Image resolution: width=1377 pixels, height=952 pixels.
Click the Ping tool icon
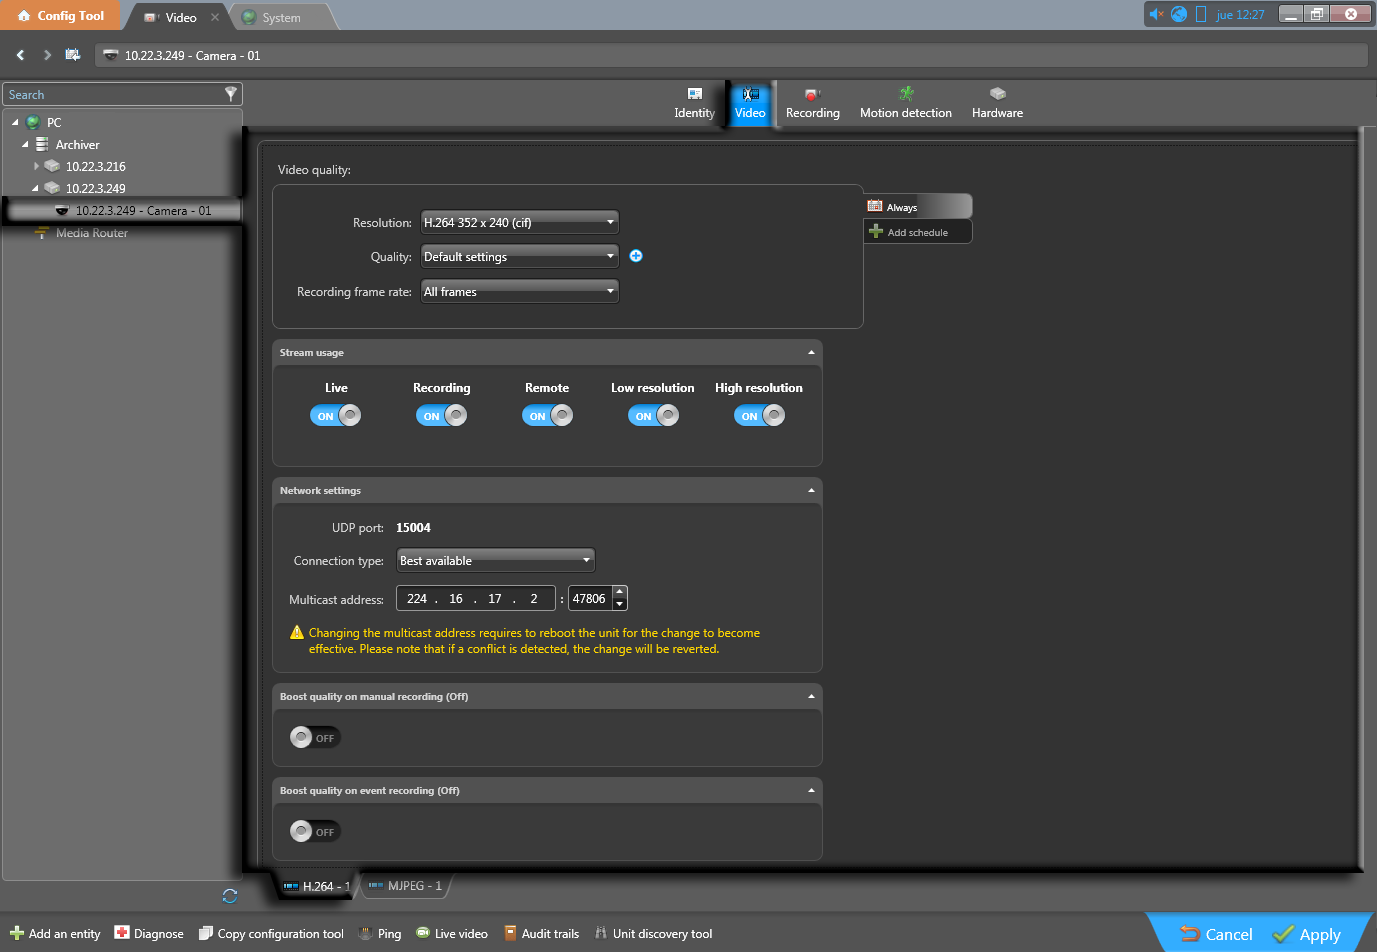pos(366,933)
